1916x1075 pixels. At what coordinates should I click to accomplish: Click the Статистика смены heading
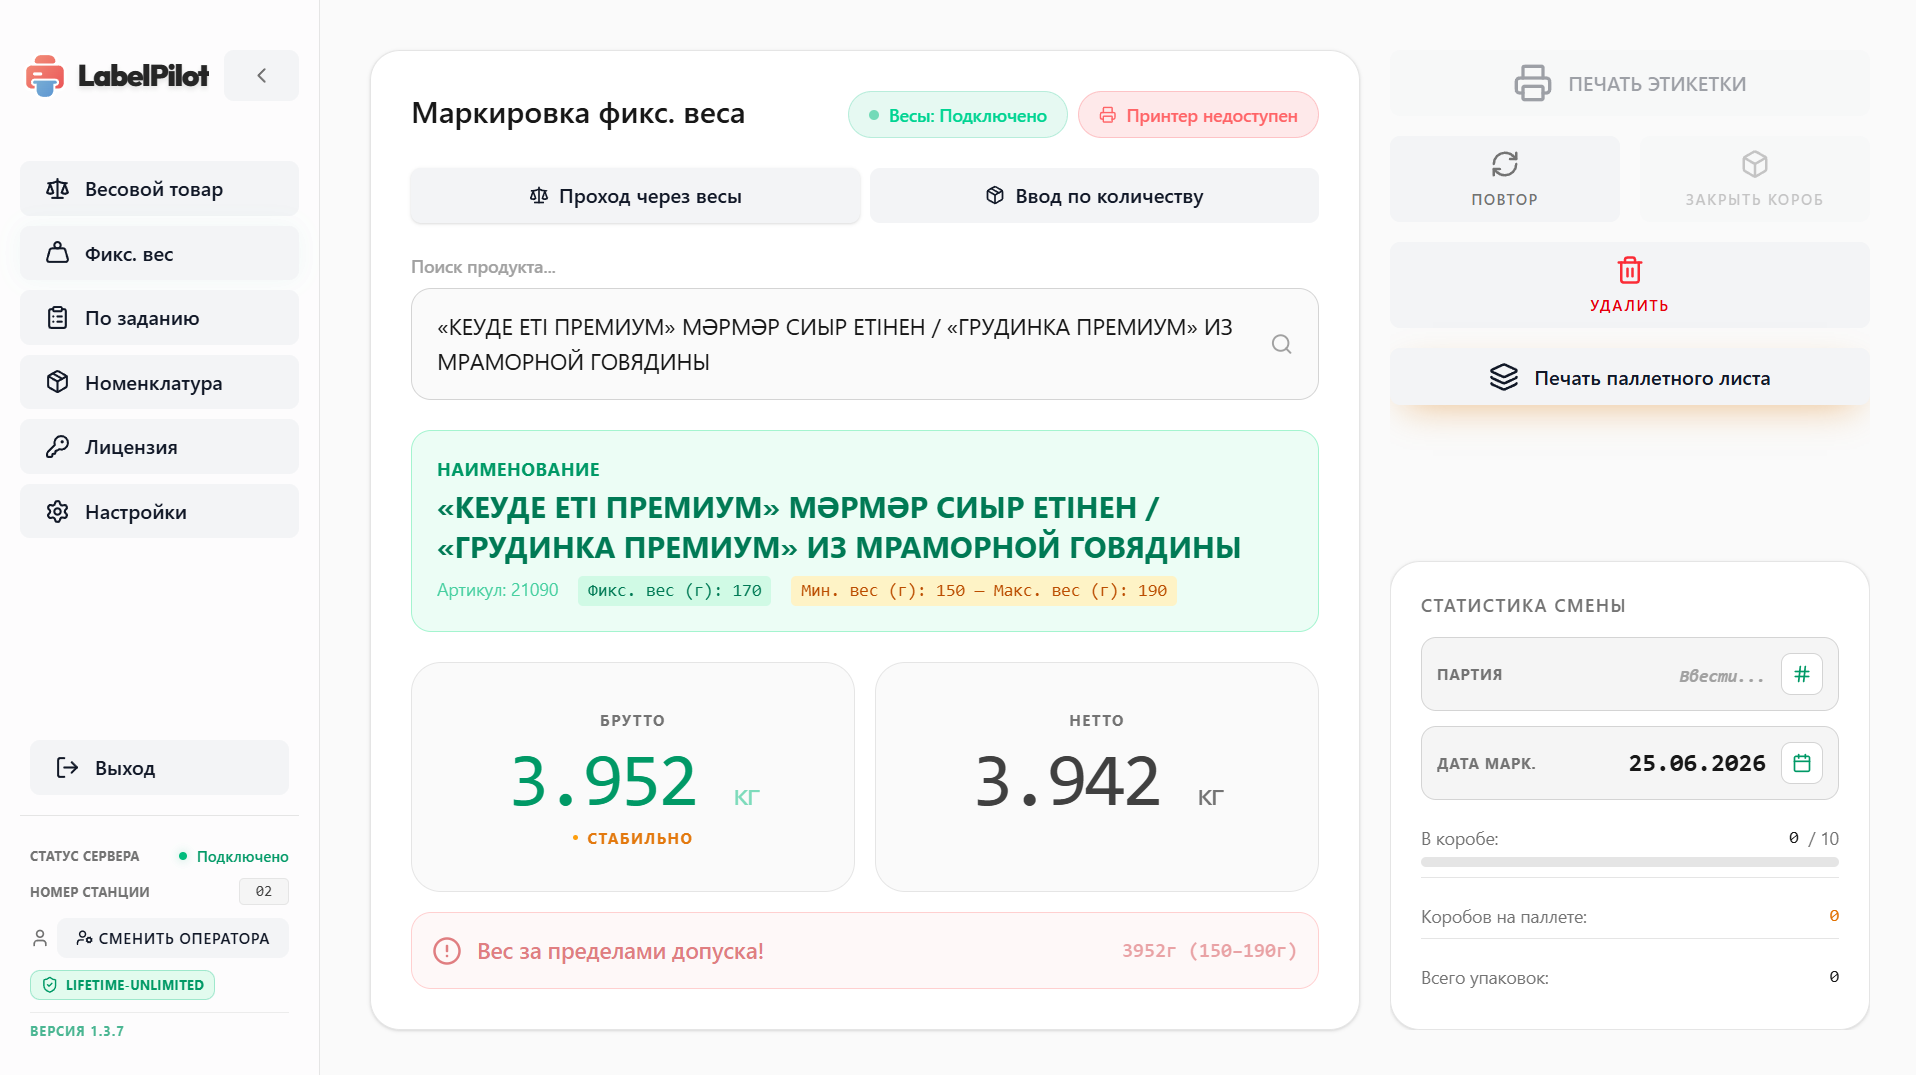(x=1523, y=605)
